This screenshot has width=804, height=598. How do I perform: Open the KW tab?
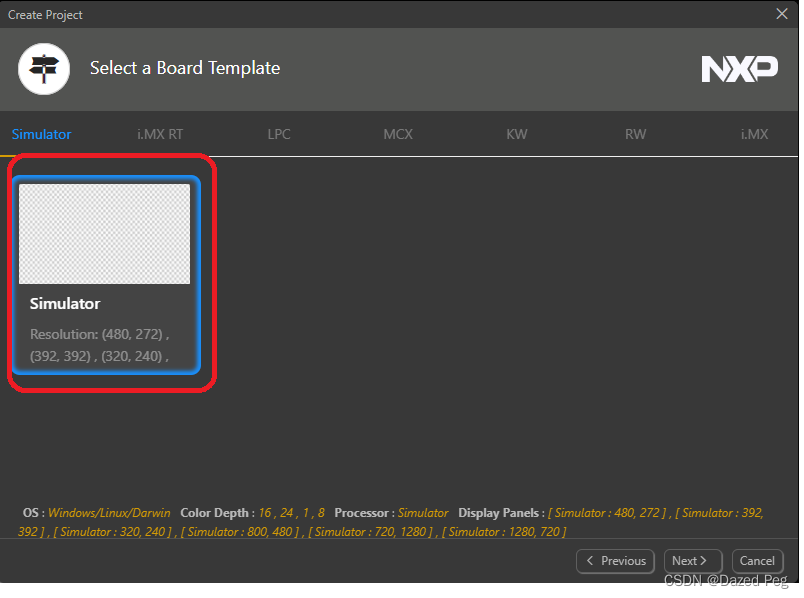[517, 134]
